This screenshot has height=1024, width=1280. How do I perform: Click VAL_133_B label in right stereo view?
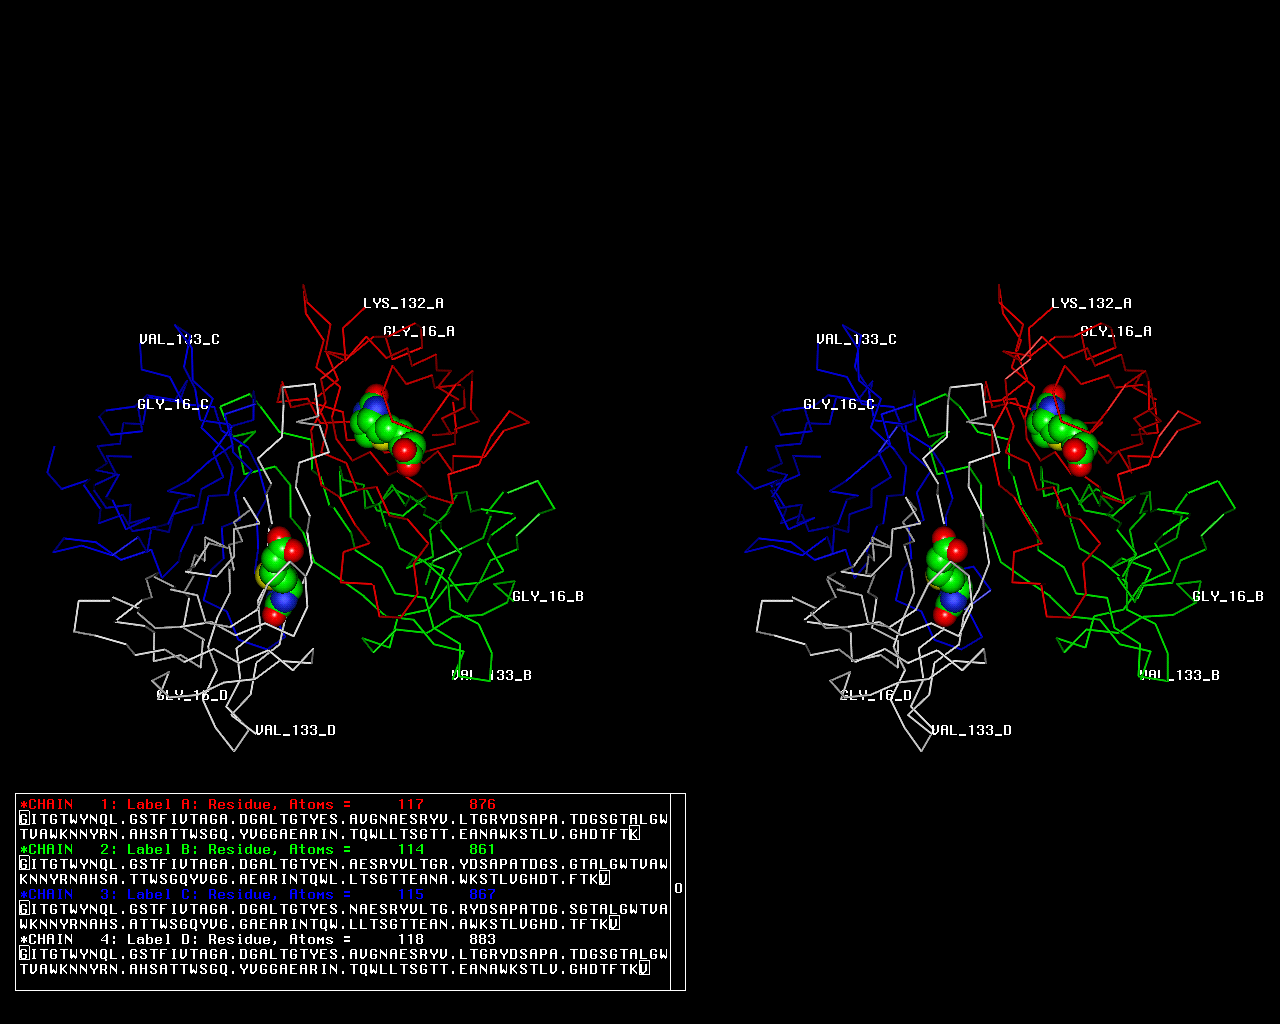(x=1180, y=675)
